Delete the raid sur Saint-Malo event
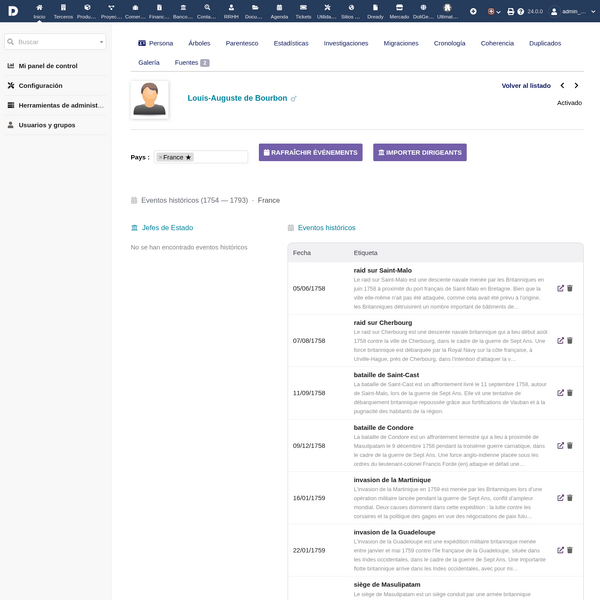 (570, 289)
